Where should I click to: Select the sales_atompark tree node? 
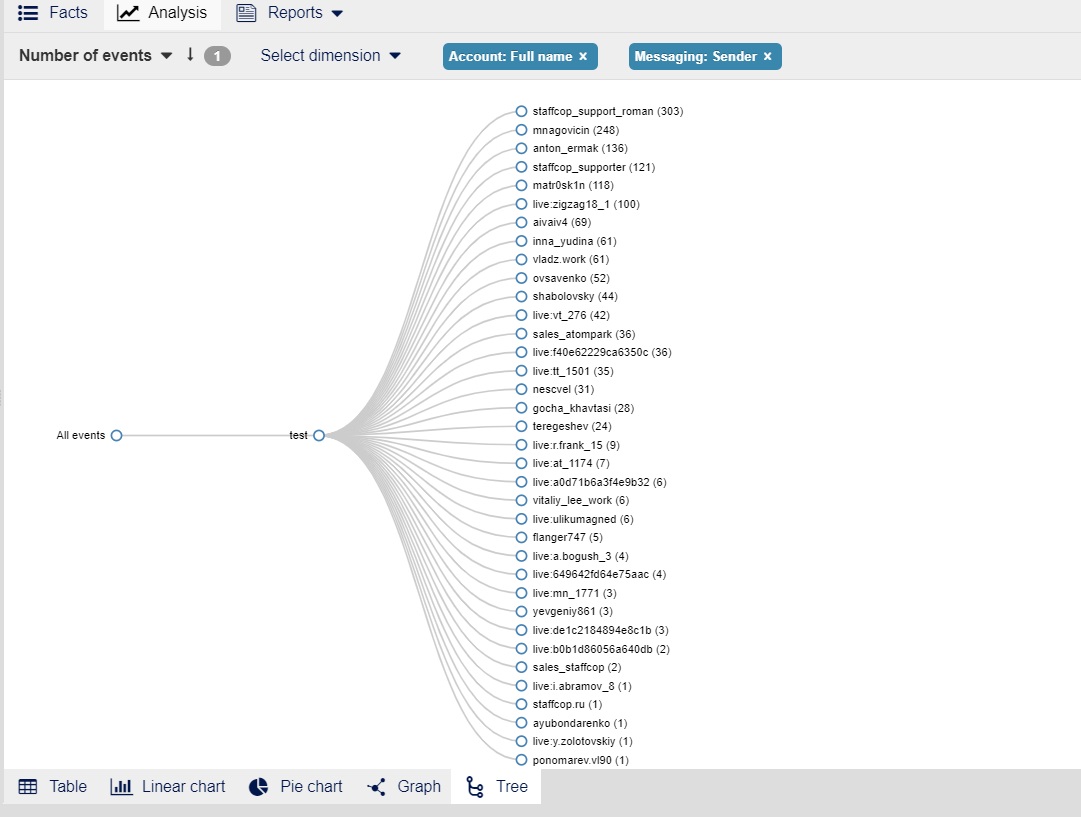point(521,334)
